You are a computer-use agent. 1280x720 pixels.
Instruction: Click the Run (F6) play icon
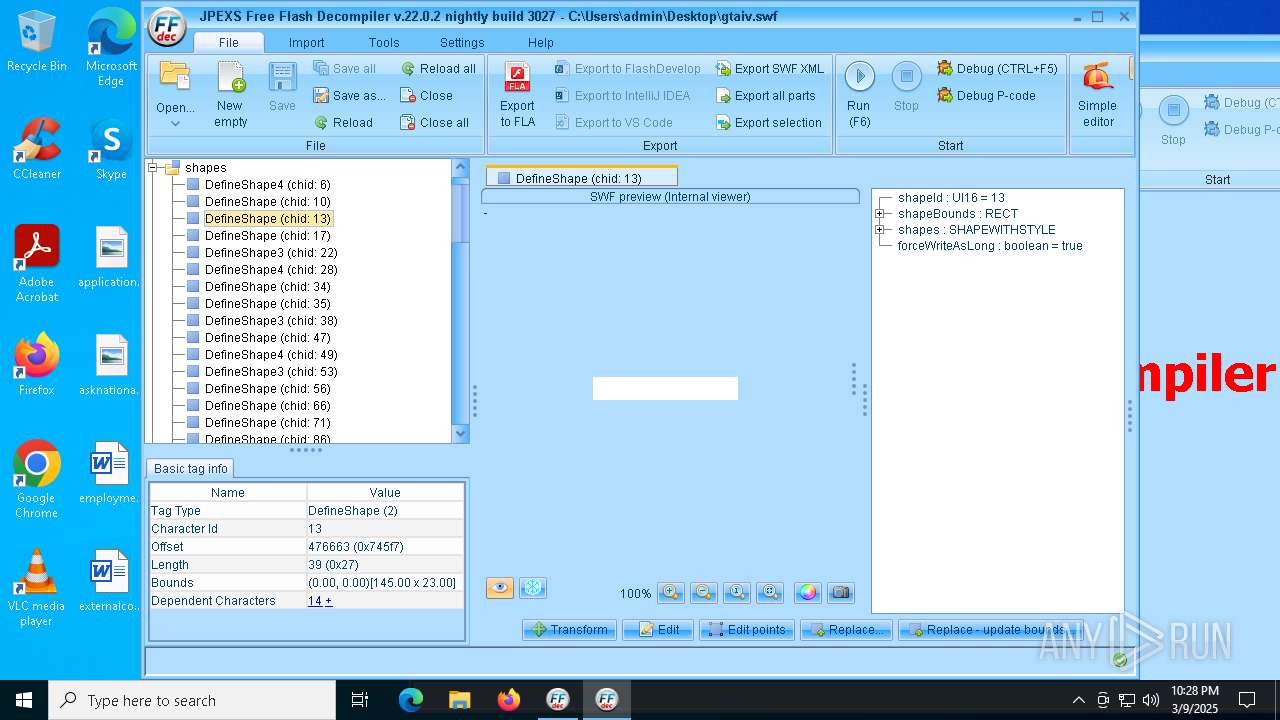pos(859,77)
